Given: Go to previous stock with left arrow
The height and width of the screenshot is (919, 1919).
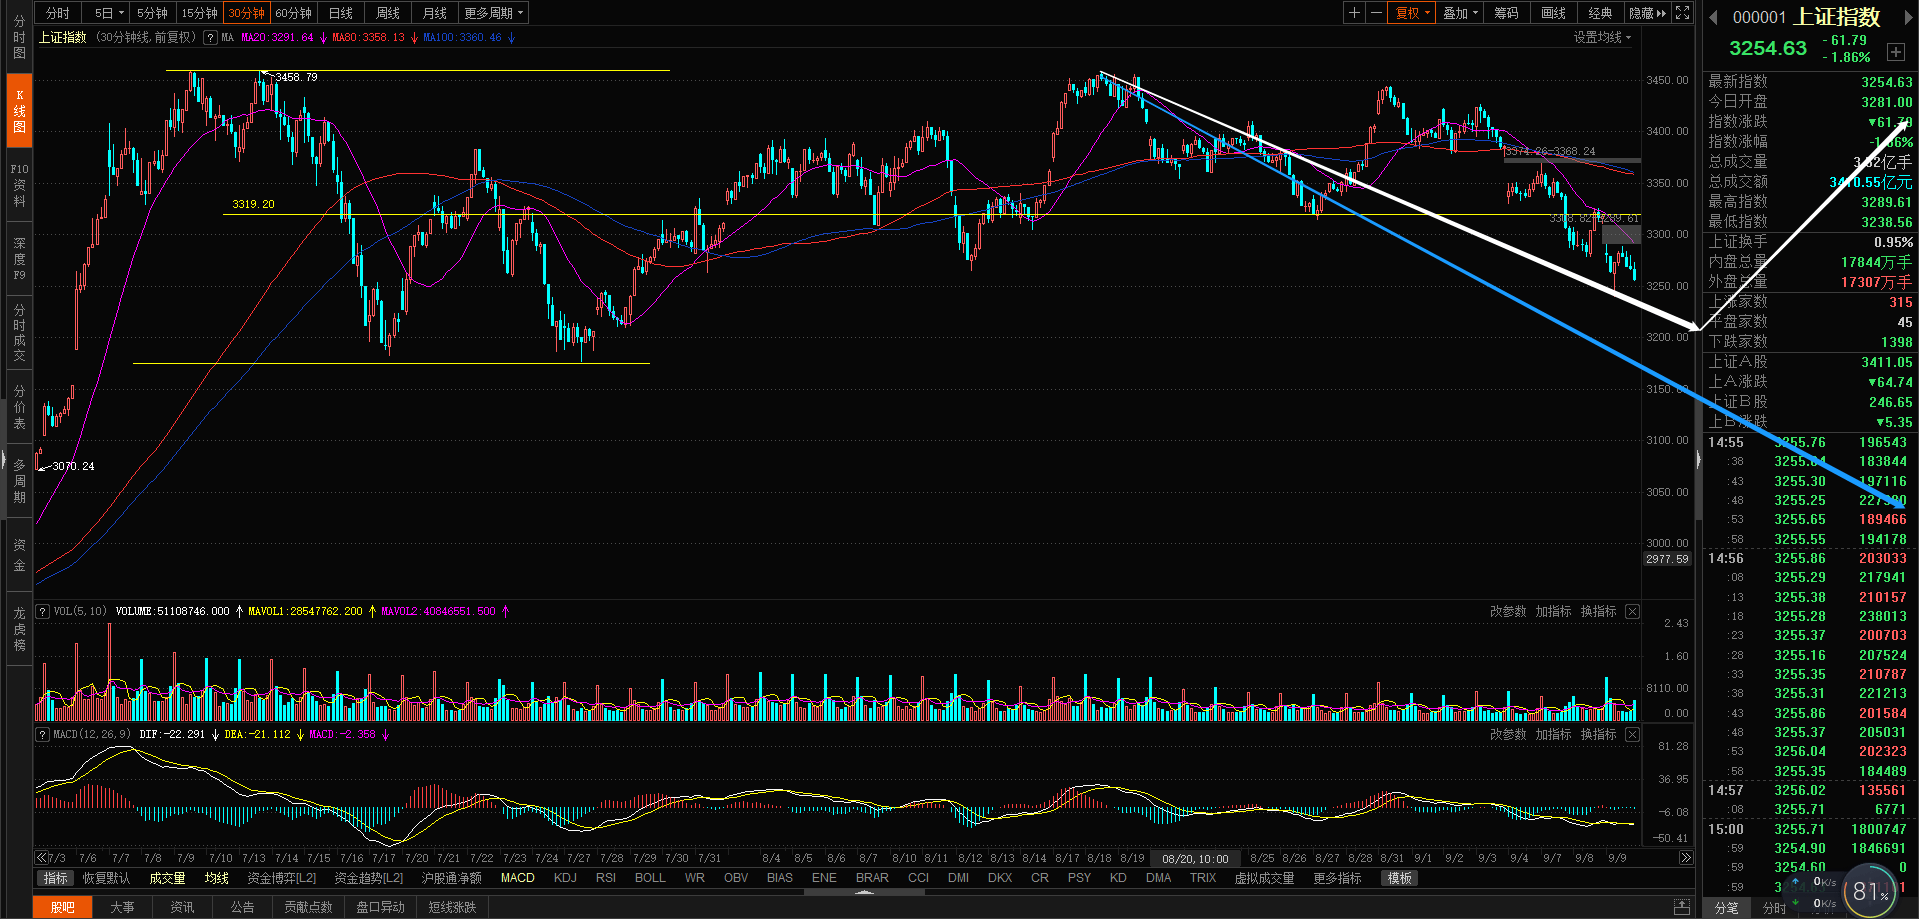Looking at the screenshot, I should [x=1713, y=17].
